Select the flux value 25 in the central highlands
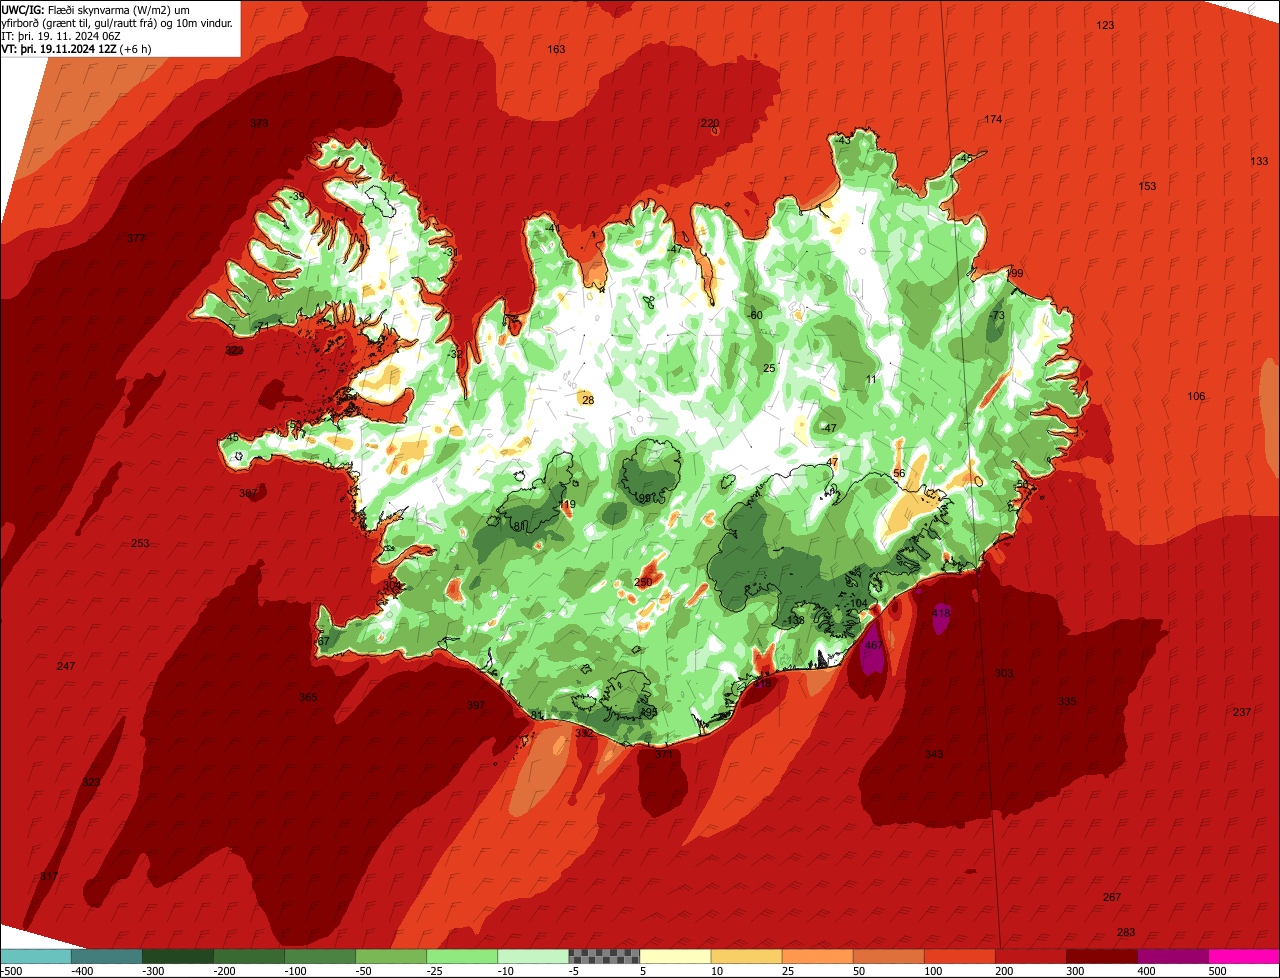 769,368
